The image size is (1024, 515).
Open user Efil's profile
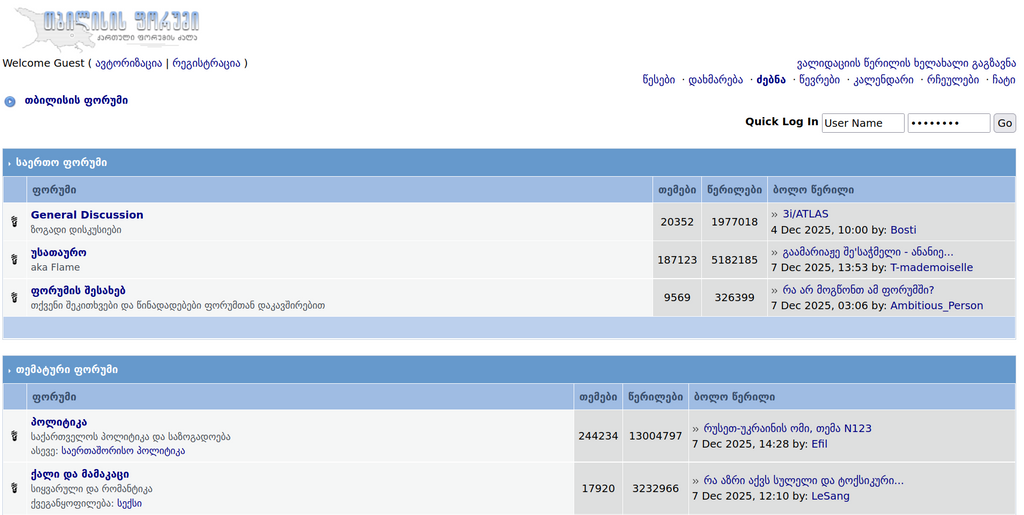(819, 444)
